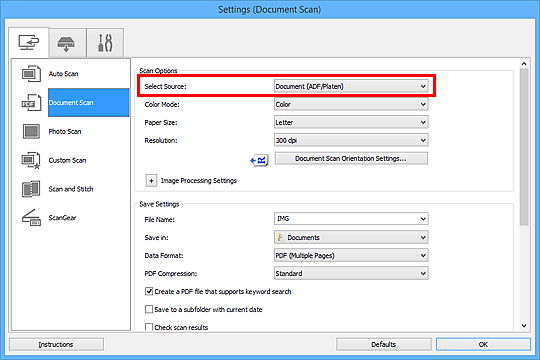Click the Photo Scan icon
The image size is (540, 360).
tap(31, 132)
